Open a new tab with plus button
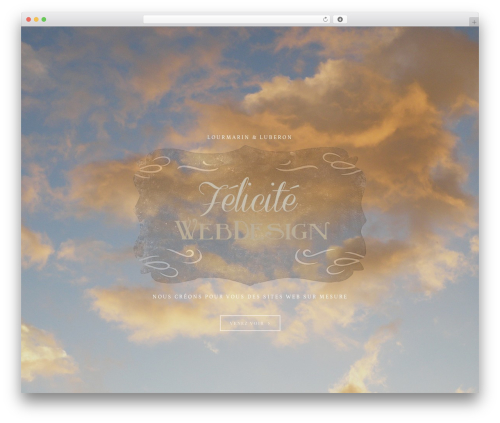 (x=474, y=22)
